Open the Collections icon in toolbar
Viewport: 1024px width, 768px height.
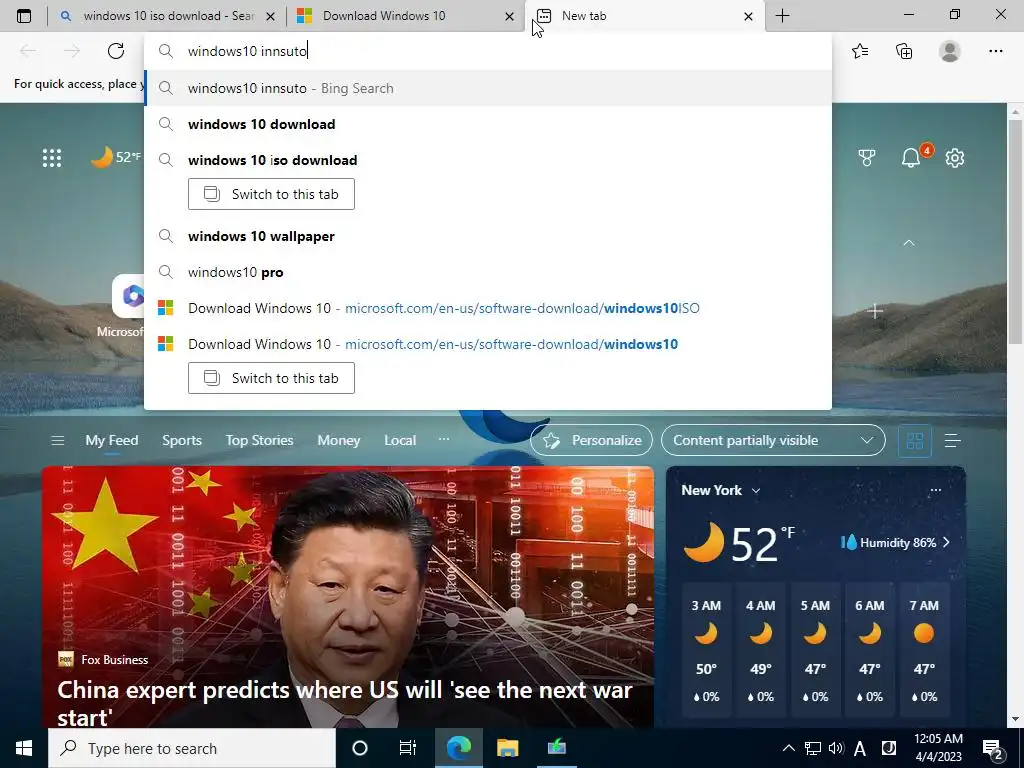904,51
